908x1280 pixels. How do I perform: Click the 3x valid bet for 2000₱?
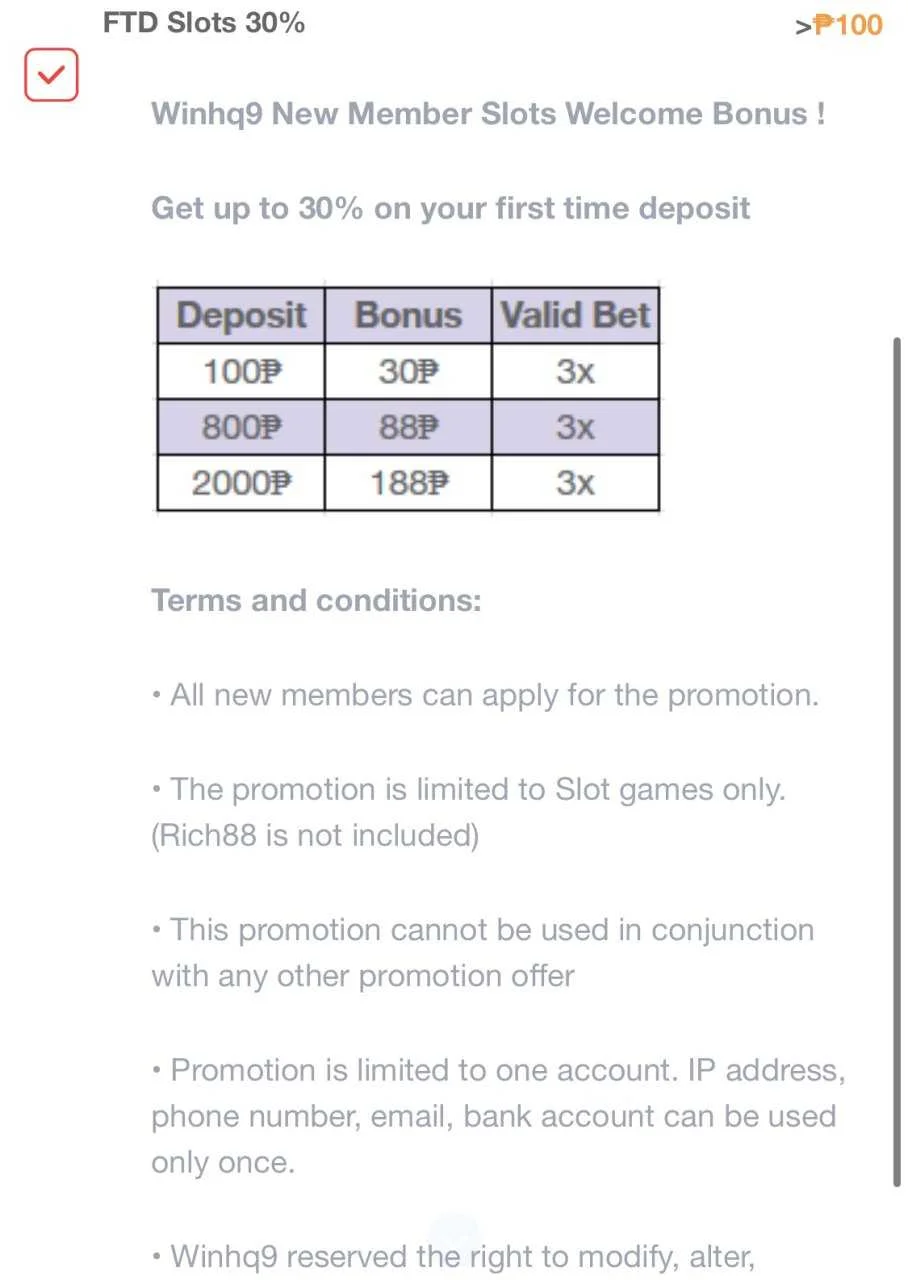[576, 483]
